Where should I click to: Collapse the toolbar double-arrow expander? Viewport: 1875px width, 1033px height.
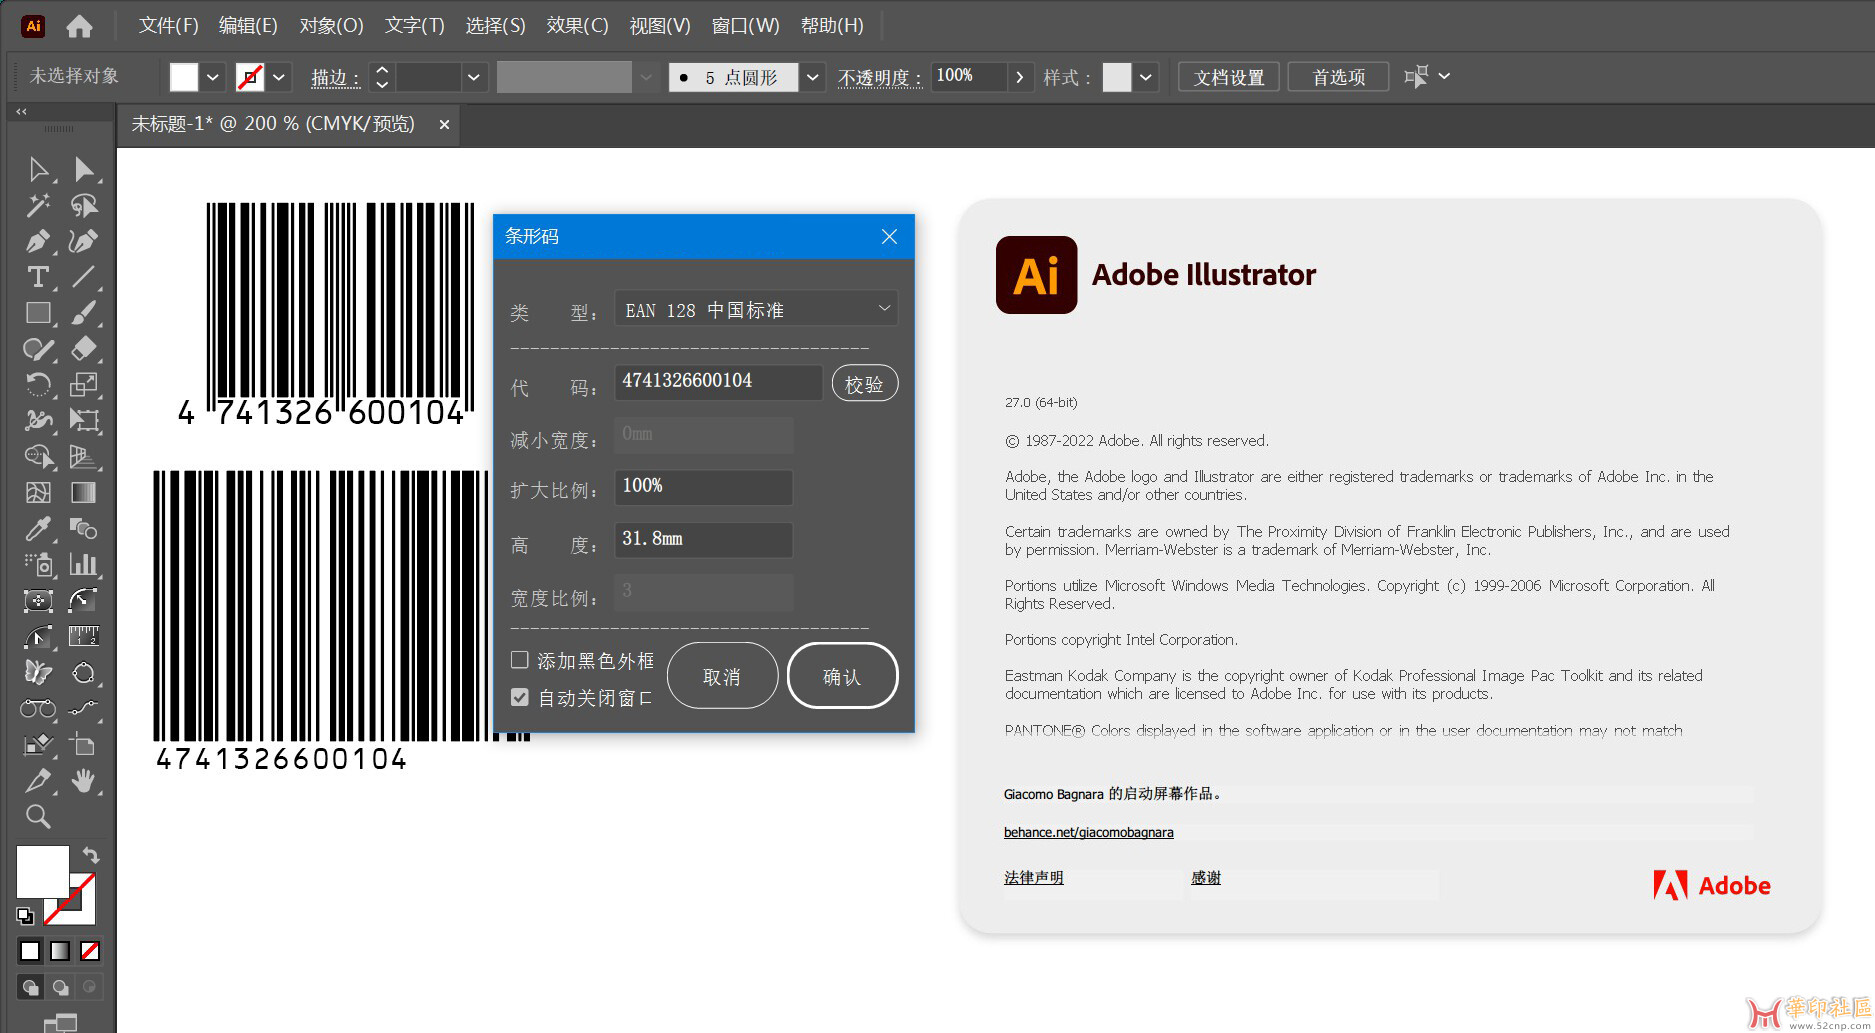(x=21, y=112)
